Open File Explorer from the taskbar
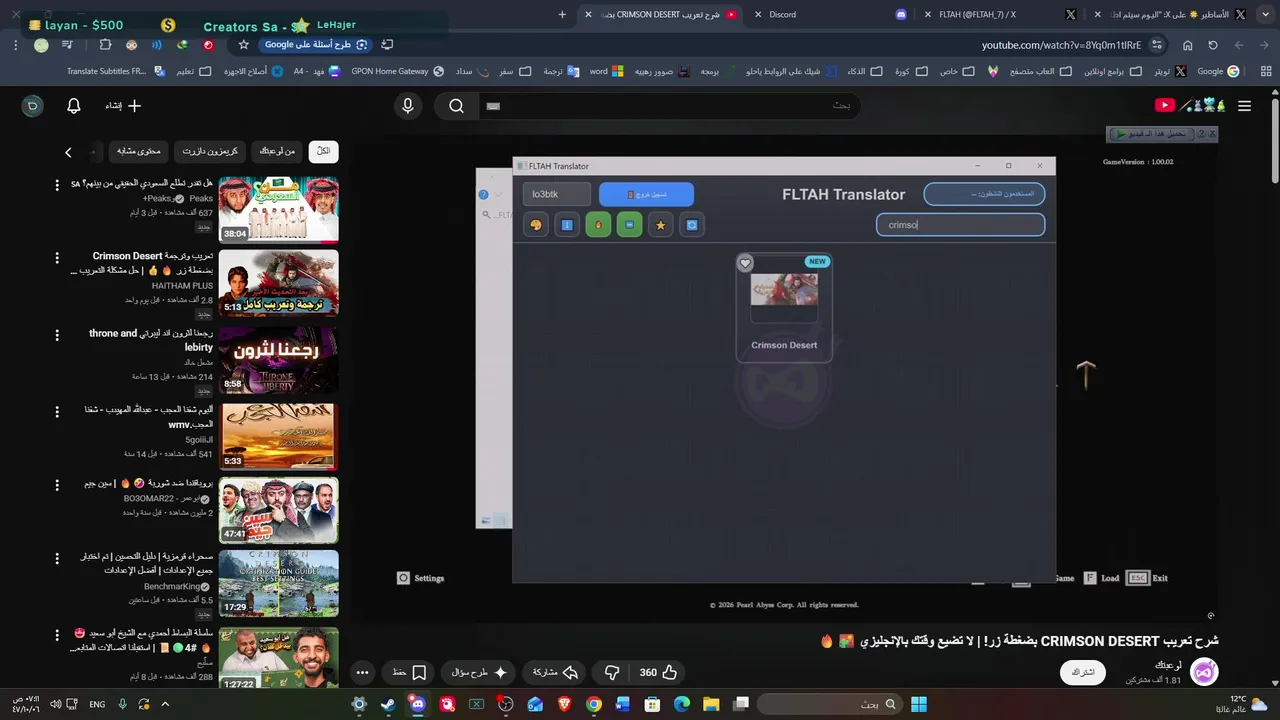Viewport: 1280px width, 720px height. pyautogui.click(x=711, y=704)
